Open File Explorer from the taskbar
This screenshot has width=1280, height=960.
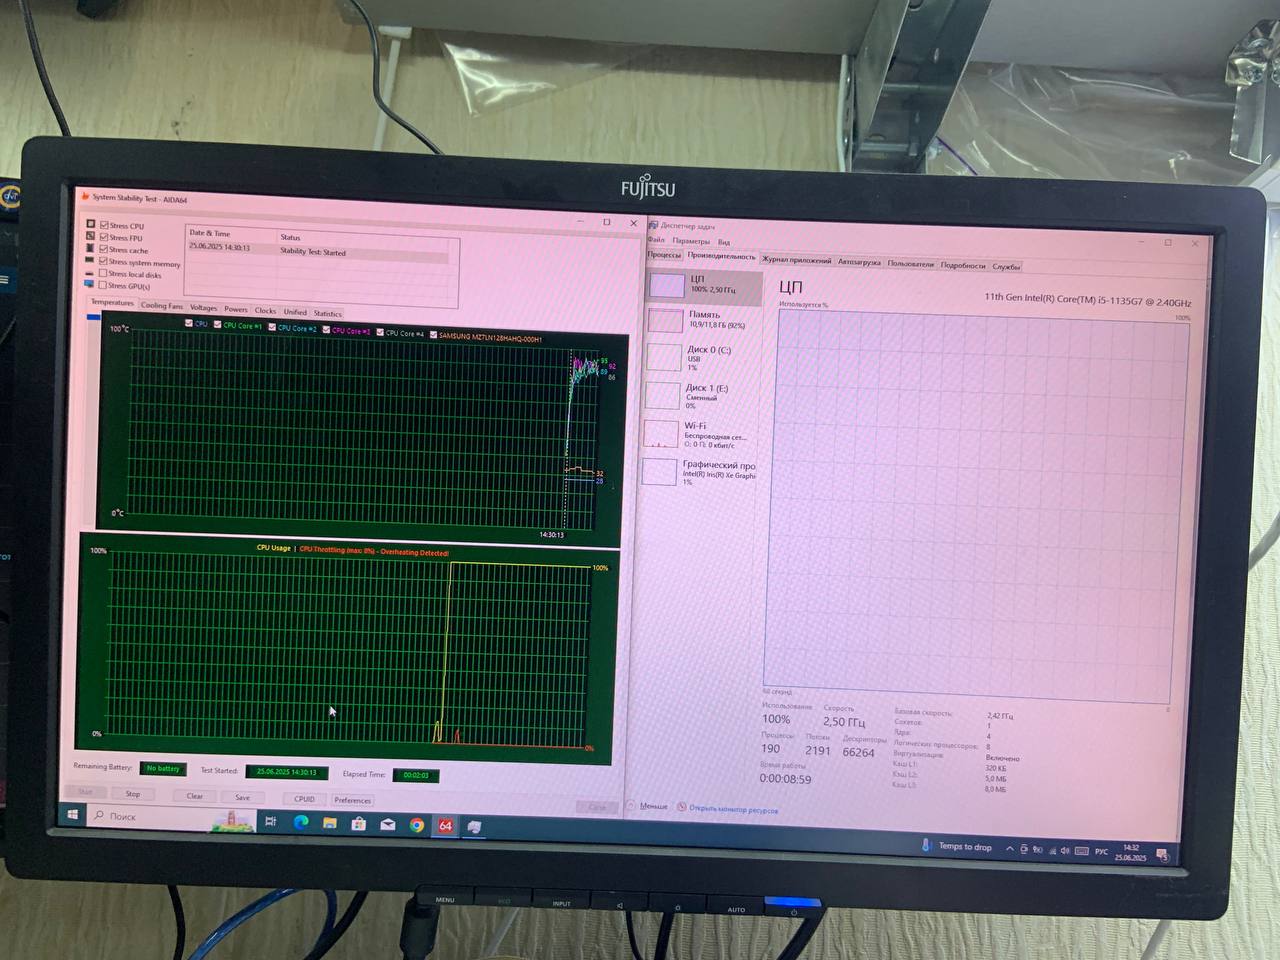point(329,824)
